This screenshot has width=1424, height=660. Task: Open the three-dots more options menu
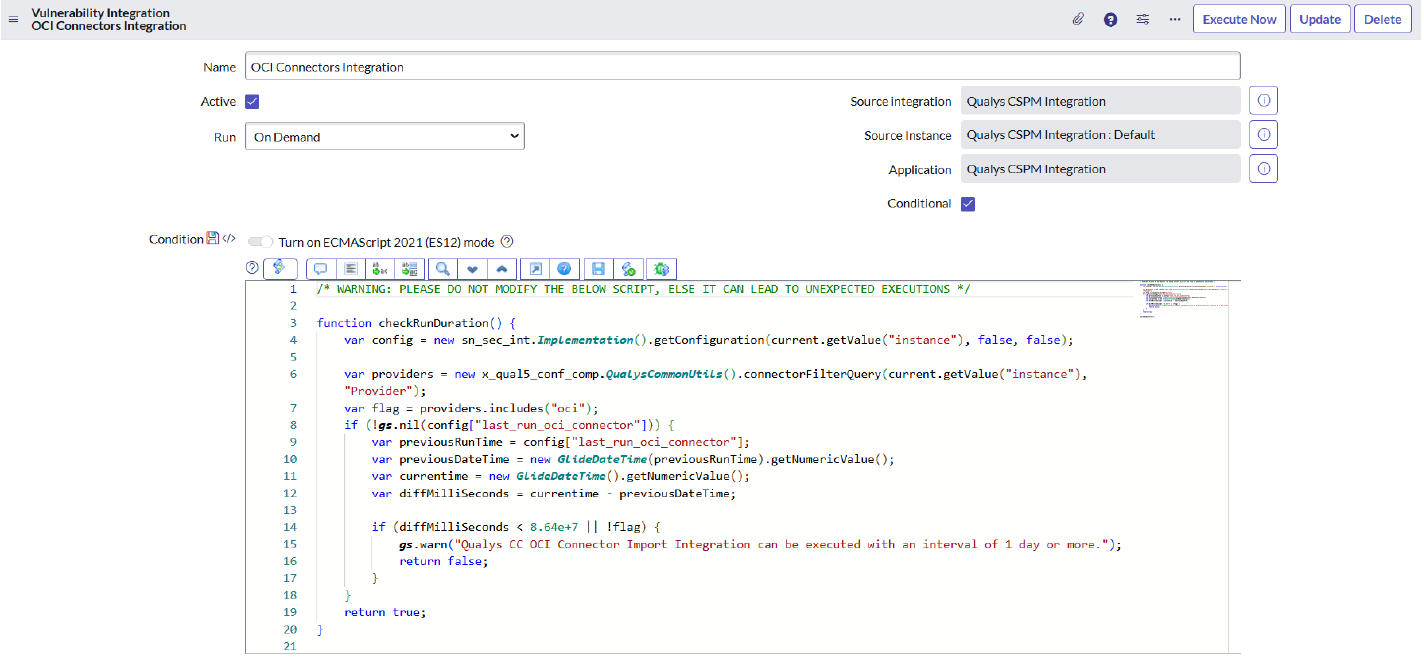1174,19
